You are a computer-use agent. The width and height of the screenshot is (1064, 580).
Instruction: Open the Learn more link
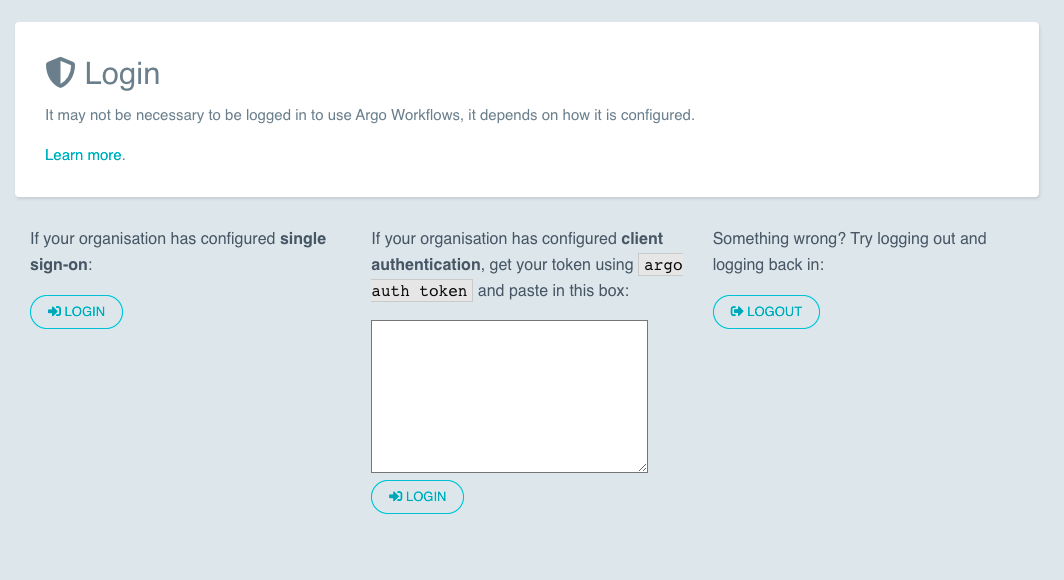82,155
